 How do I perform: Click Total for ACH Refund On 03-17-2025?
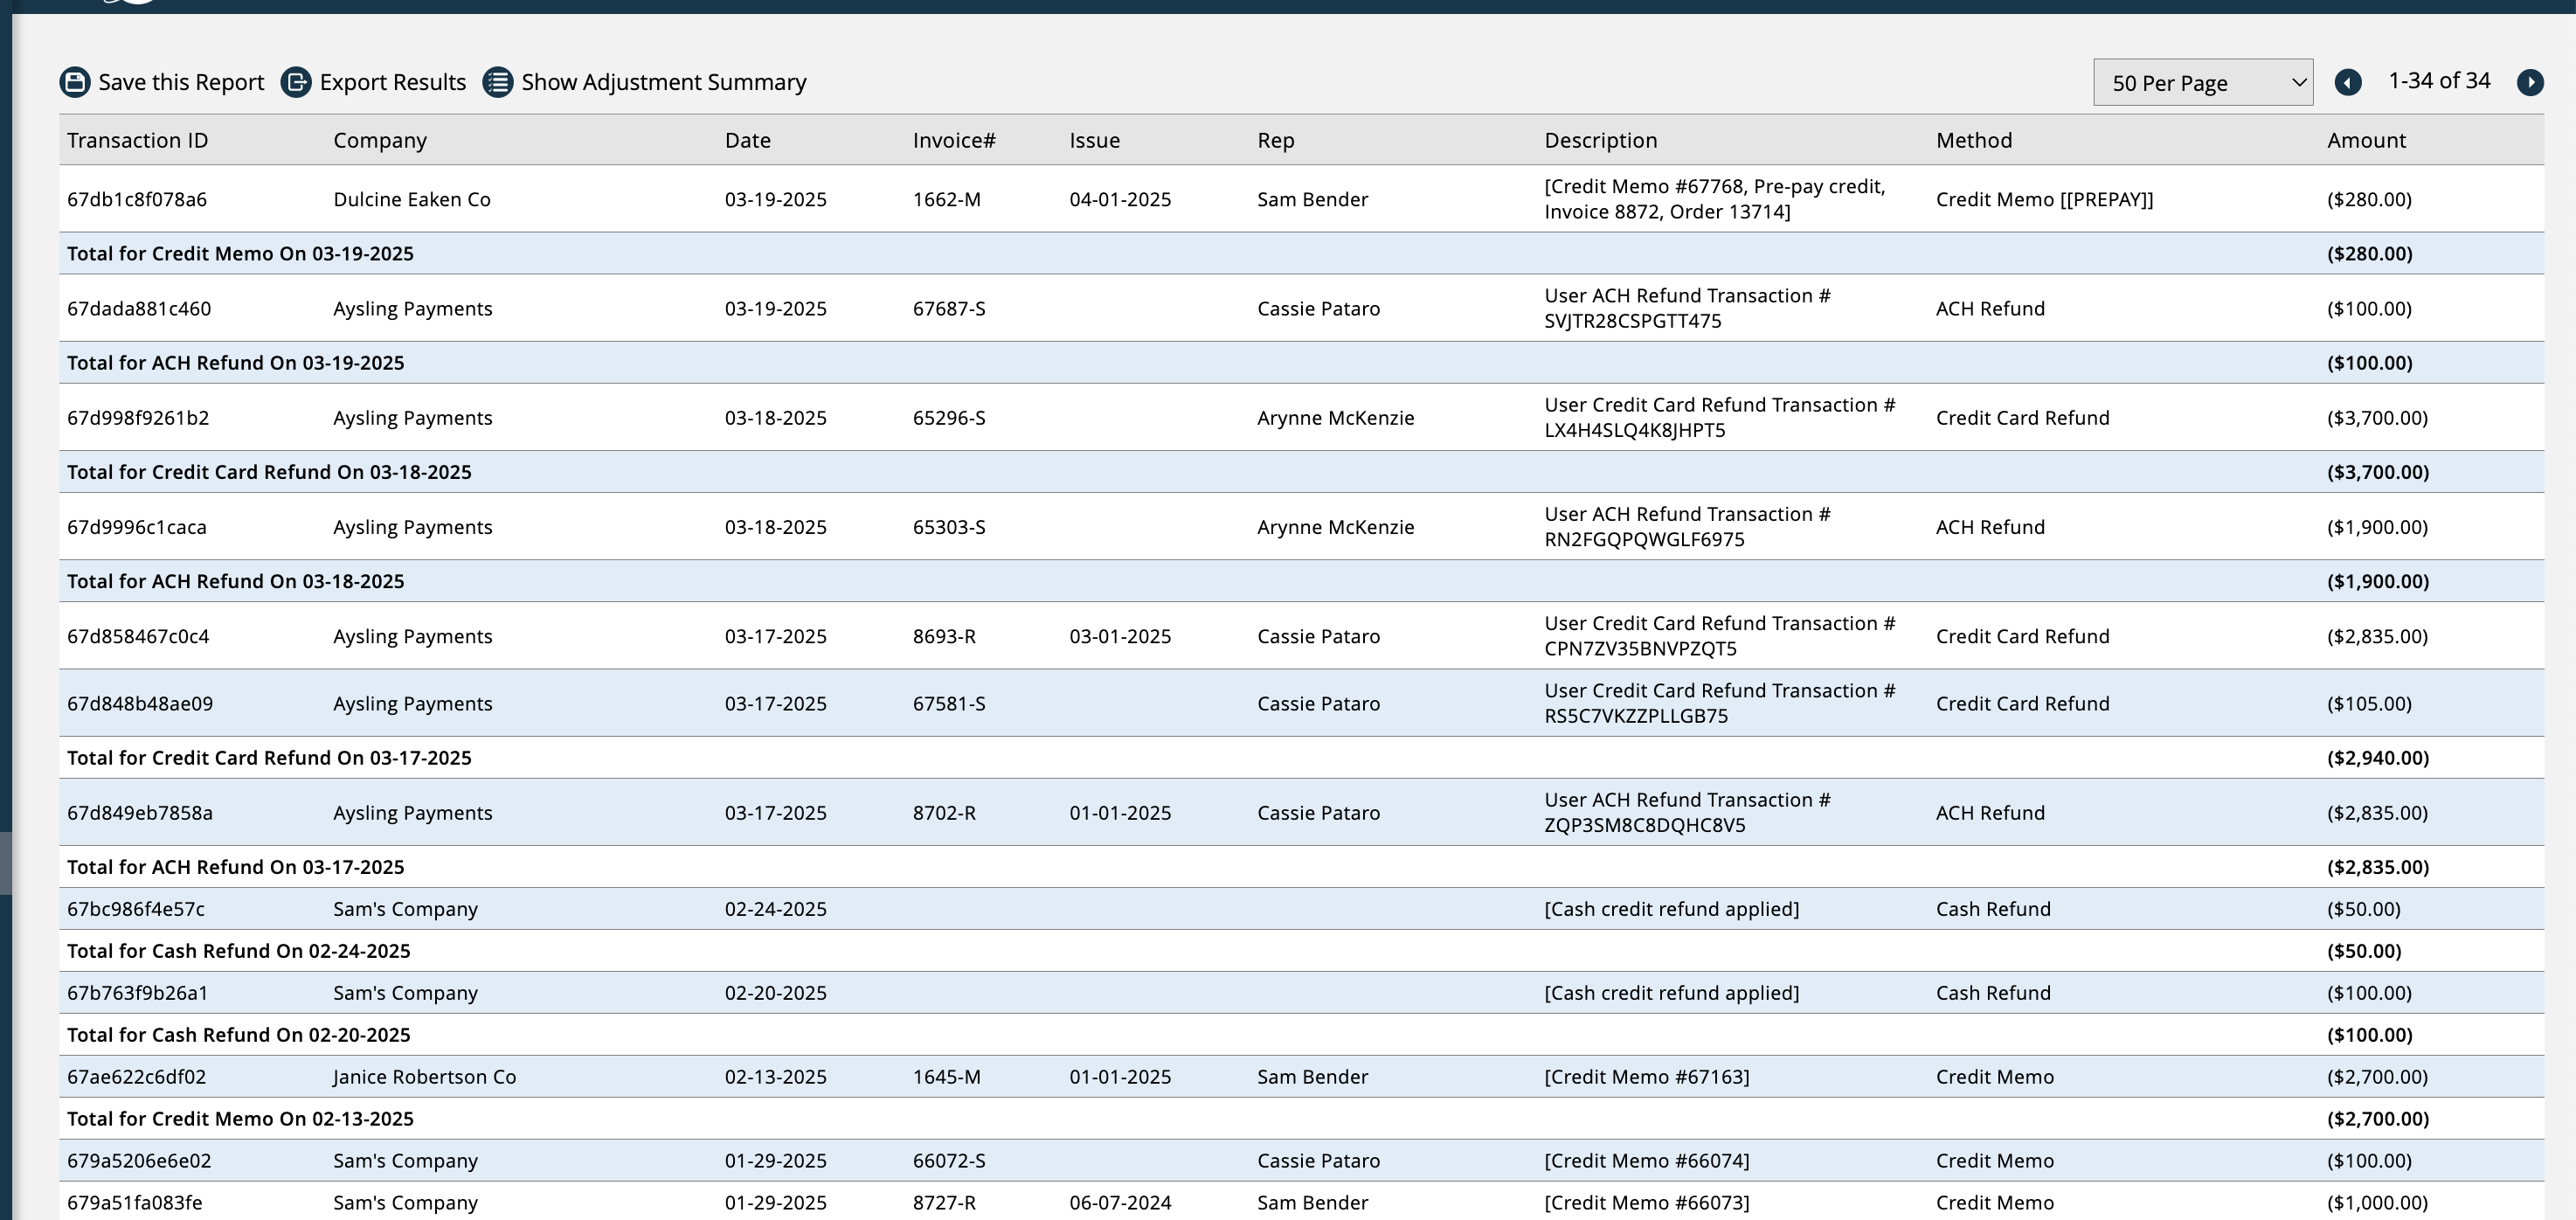click(236, 866)
